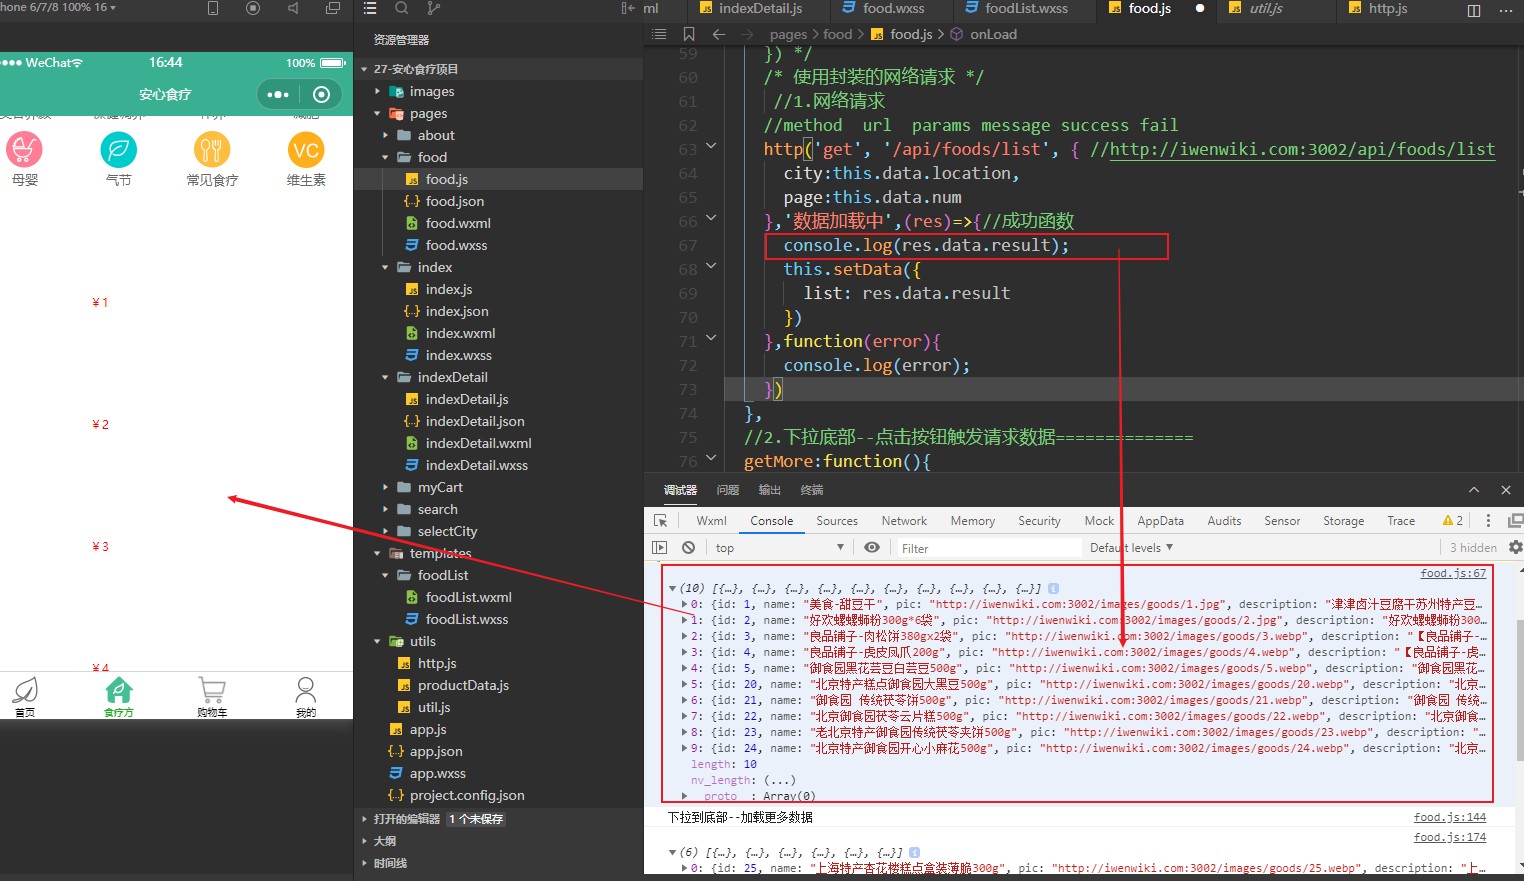Screen dimensions: 1524x881
Task: Expand the selectCity folder
Action: point(385,531)
